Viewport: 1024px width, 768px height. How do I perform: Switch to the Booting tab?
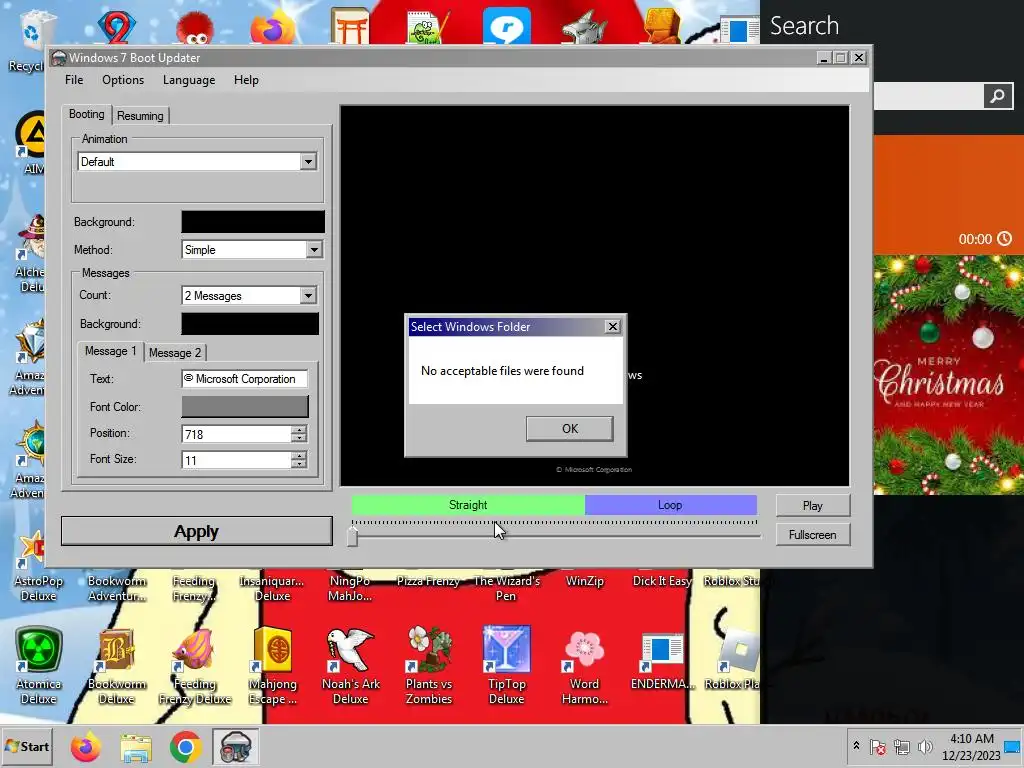click(86, 114)
